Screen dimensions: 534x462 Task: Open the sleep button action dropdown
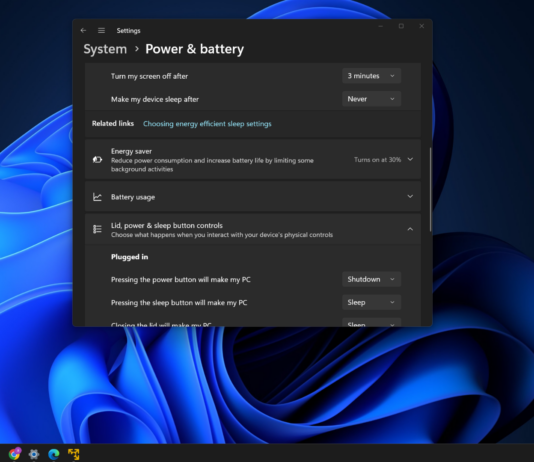coord(371,302)
